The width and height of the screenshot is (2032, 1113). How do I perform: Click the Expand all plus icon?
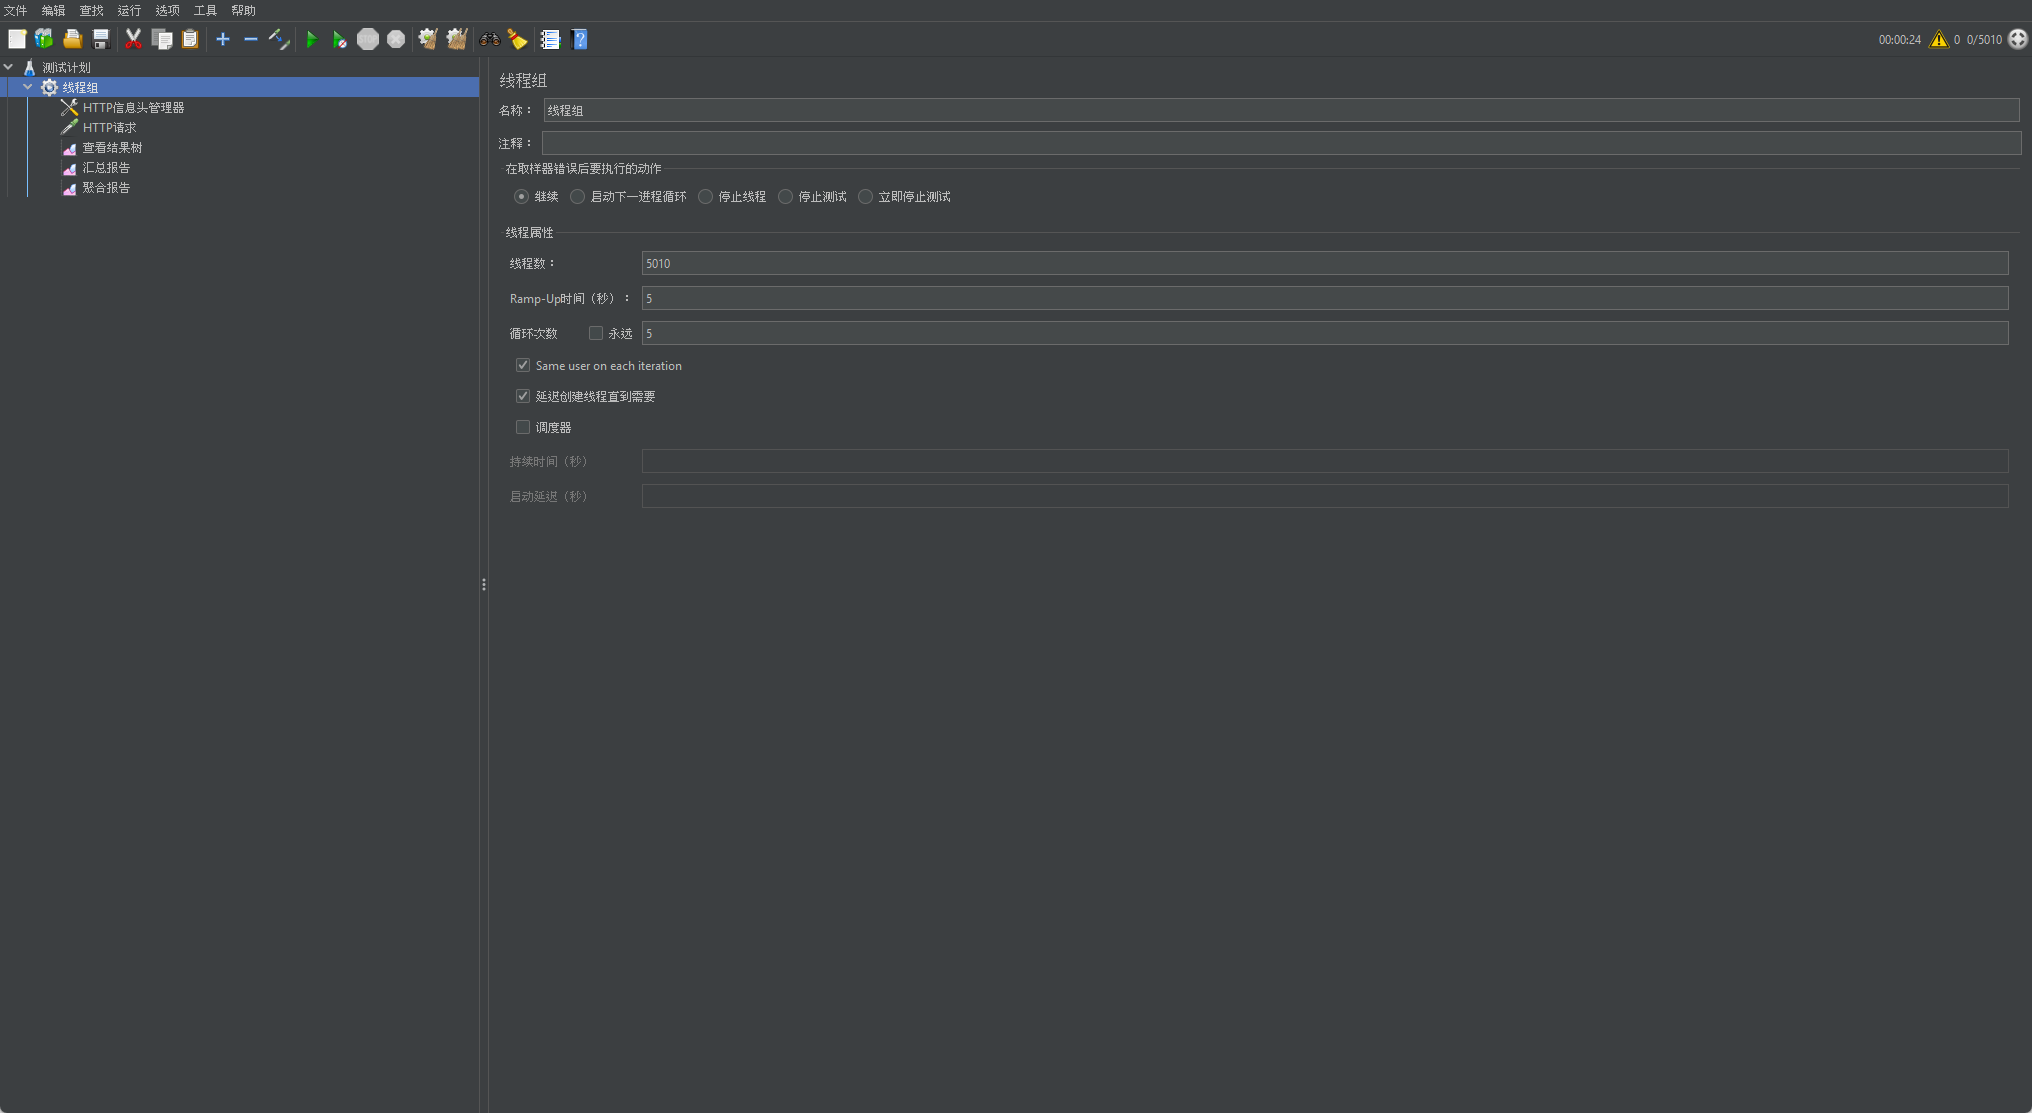(x=223, y=39)
